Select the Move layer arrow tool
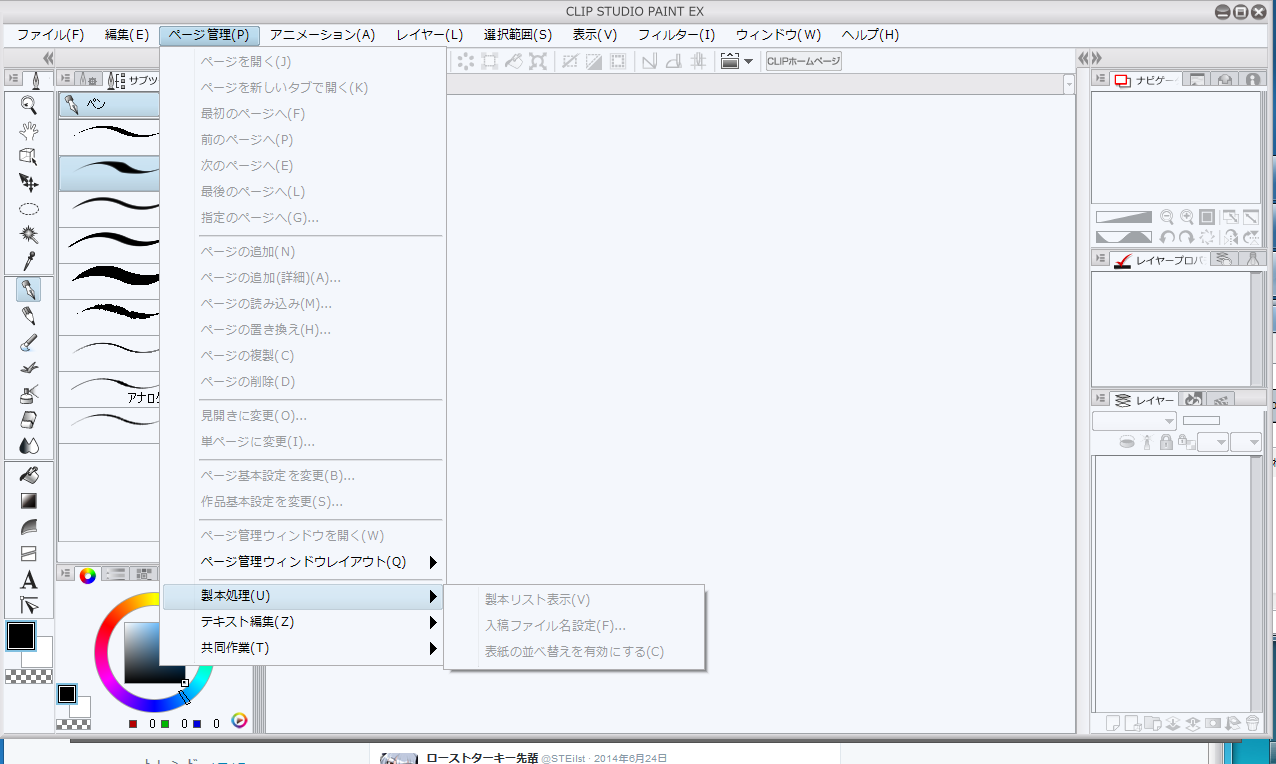Image resolution: width=1276 pixels, height=764 pixels. [29, 182]
